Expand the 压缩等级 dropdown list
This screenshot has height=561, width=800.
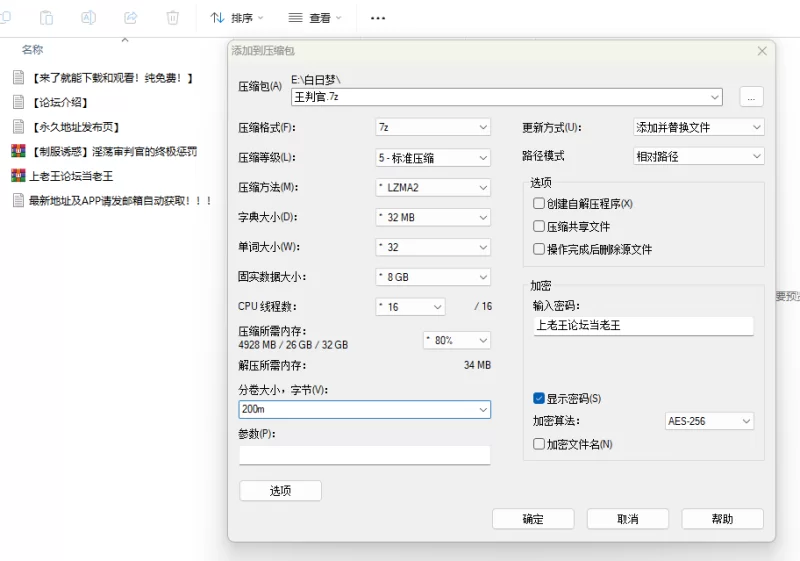coord(432,158)
